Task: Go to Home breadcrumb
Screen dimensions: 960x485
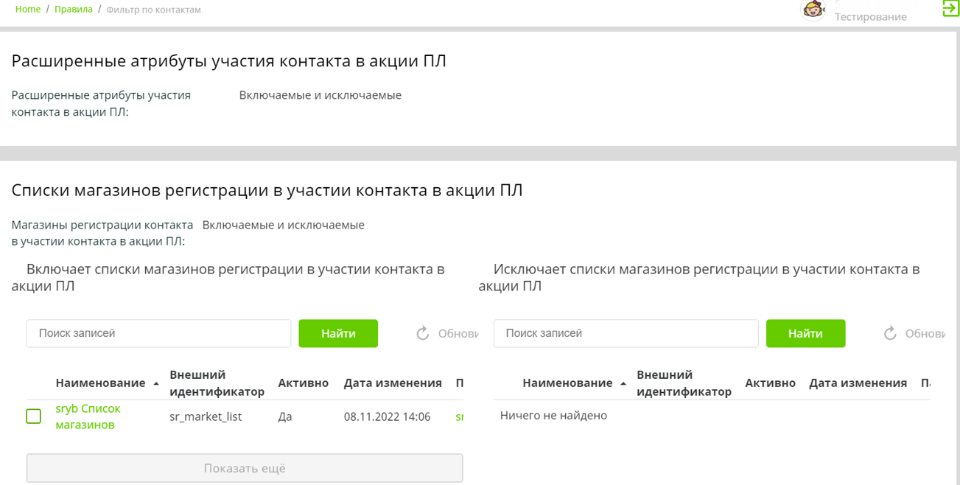Action: coord(28,9)
